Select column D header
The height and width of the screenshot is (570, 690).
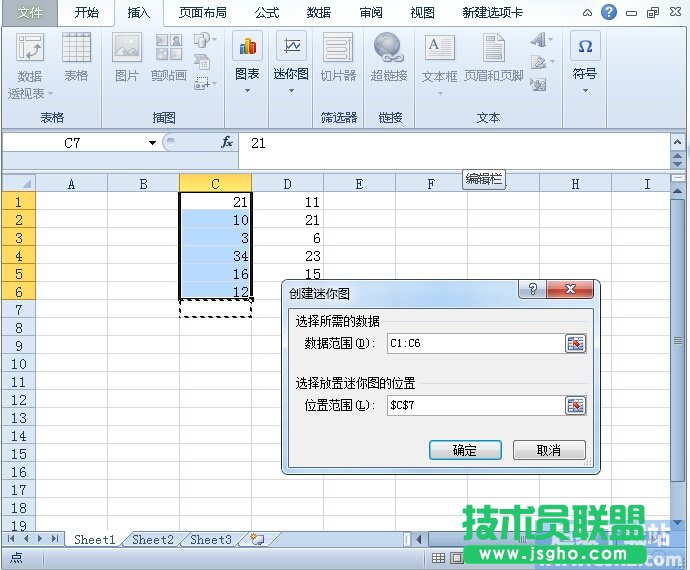pos(287,183)
